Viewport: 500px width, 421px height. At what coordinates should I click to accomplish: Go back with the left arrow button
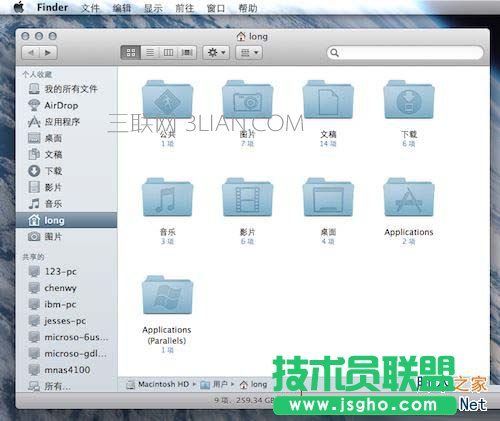click(x=31, y=53)
